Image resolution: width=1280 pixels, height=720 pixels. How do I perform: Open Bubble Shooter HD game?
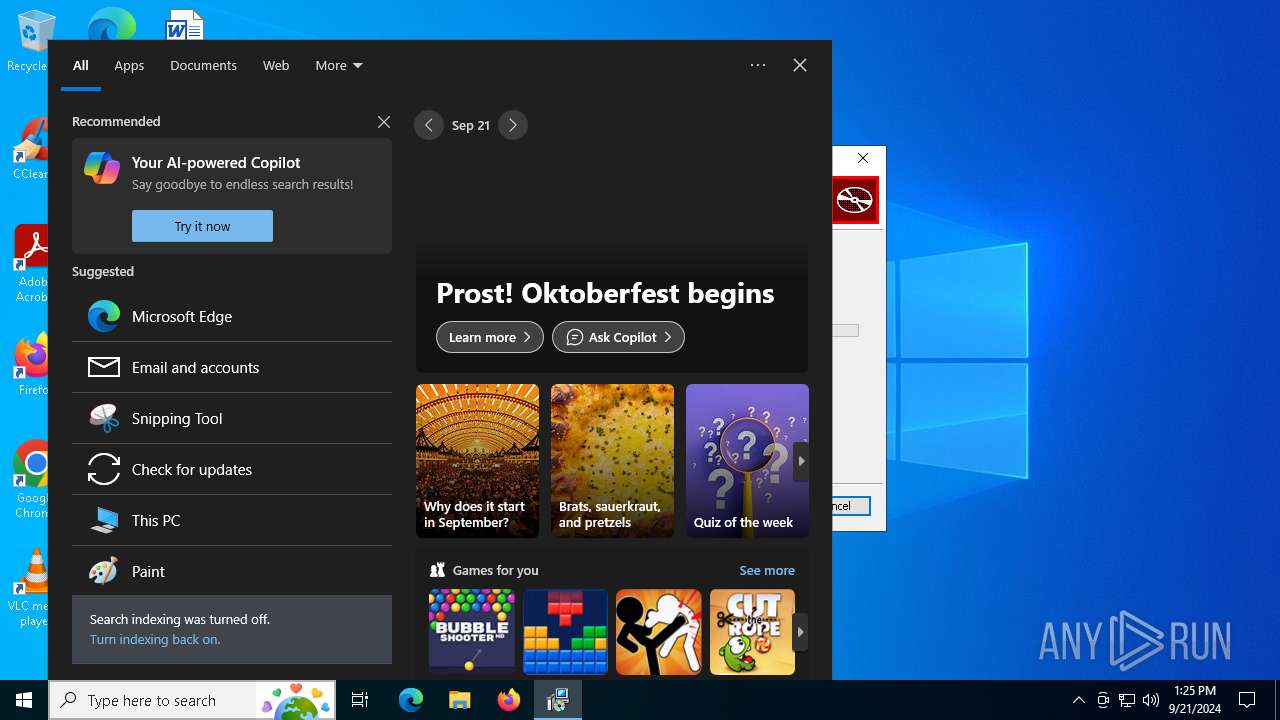coord(471,631)
